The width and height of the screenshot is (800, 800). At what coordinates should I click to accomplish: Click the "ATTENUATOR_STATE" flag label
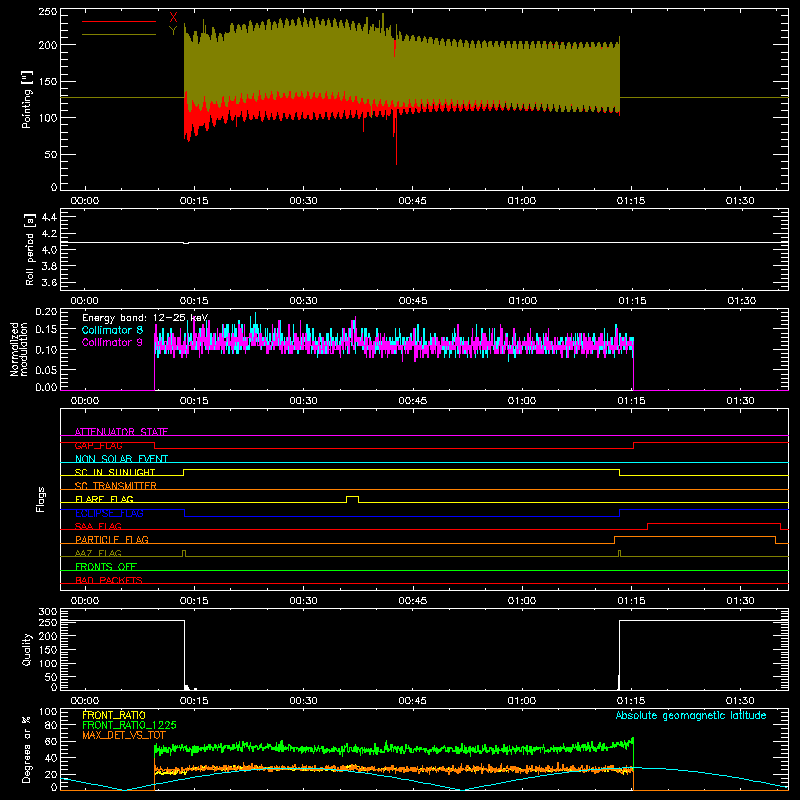pos(121,432)
